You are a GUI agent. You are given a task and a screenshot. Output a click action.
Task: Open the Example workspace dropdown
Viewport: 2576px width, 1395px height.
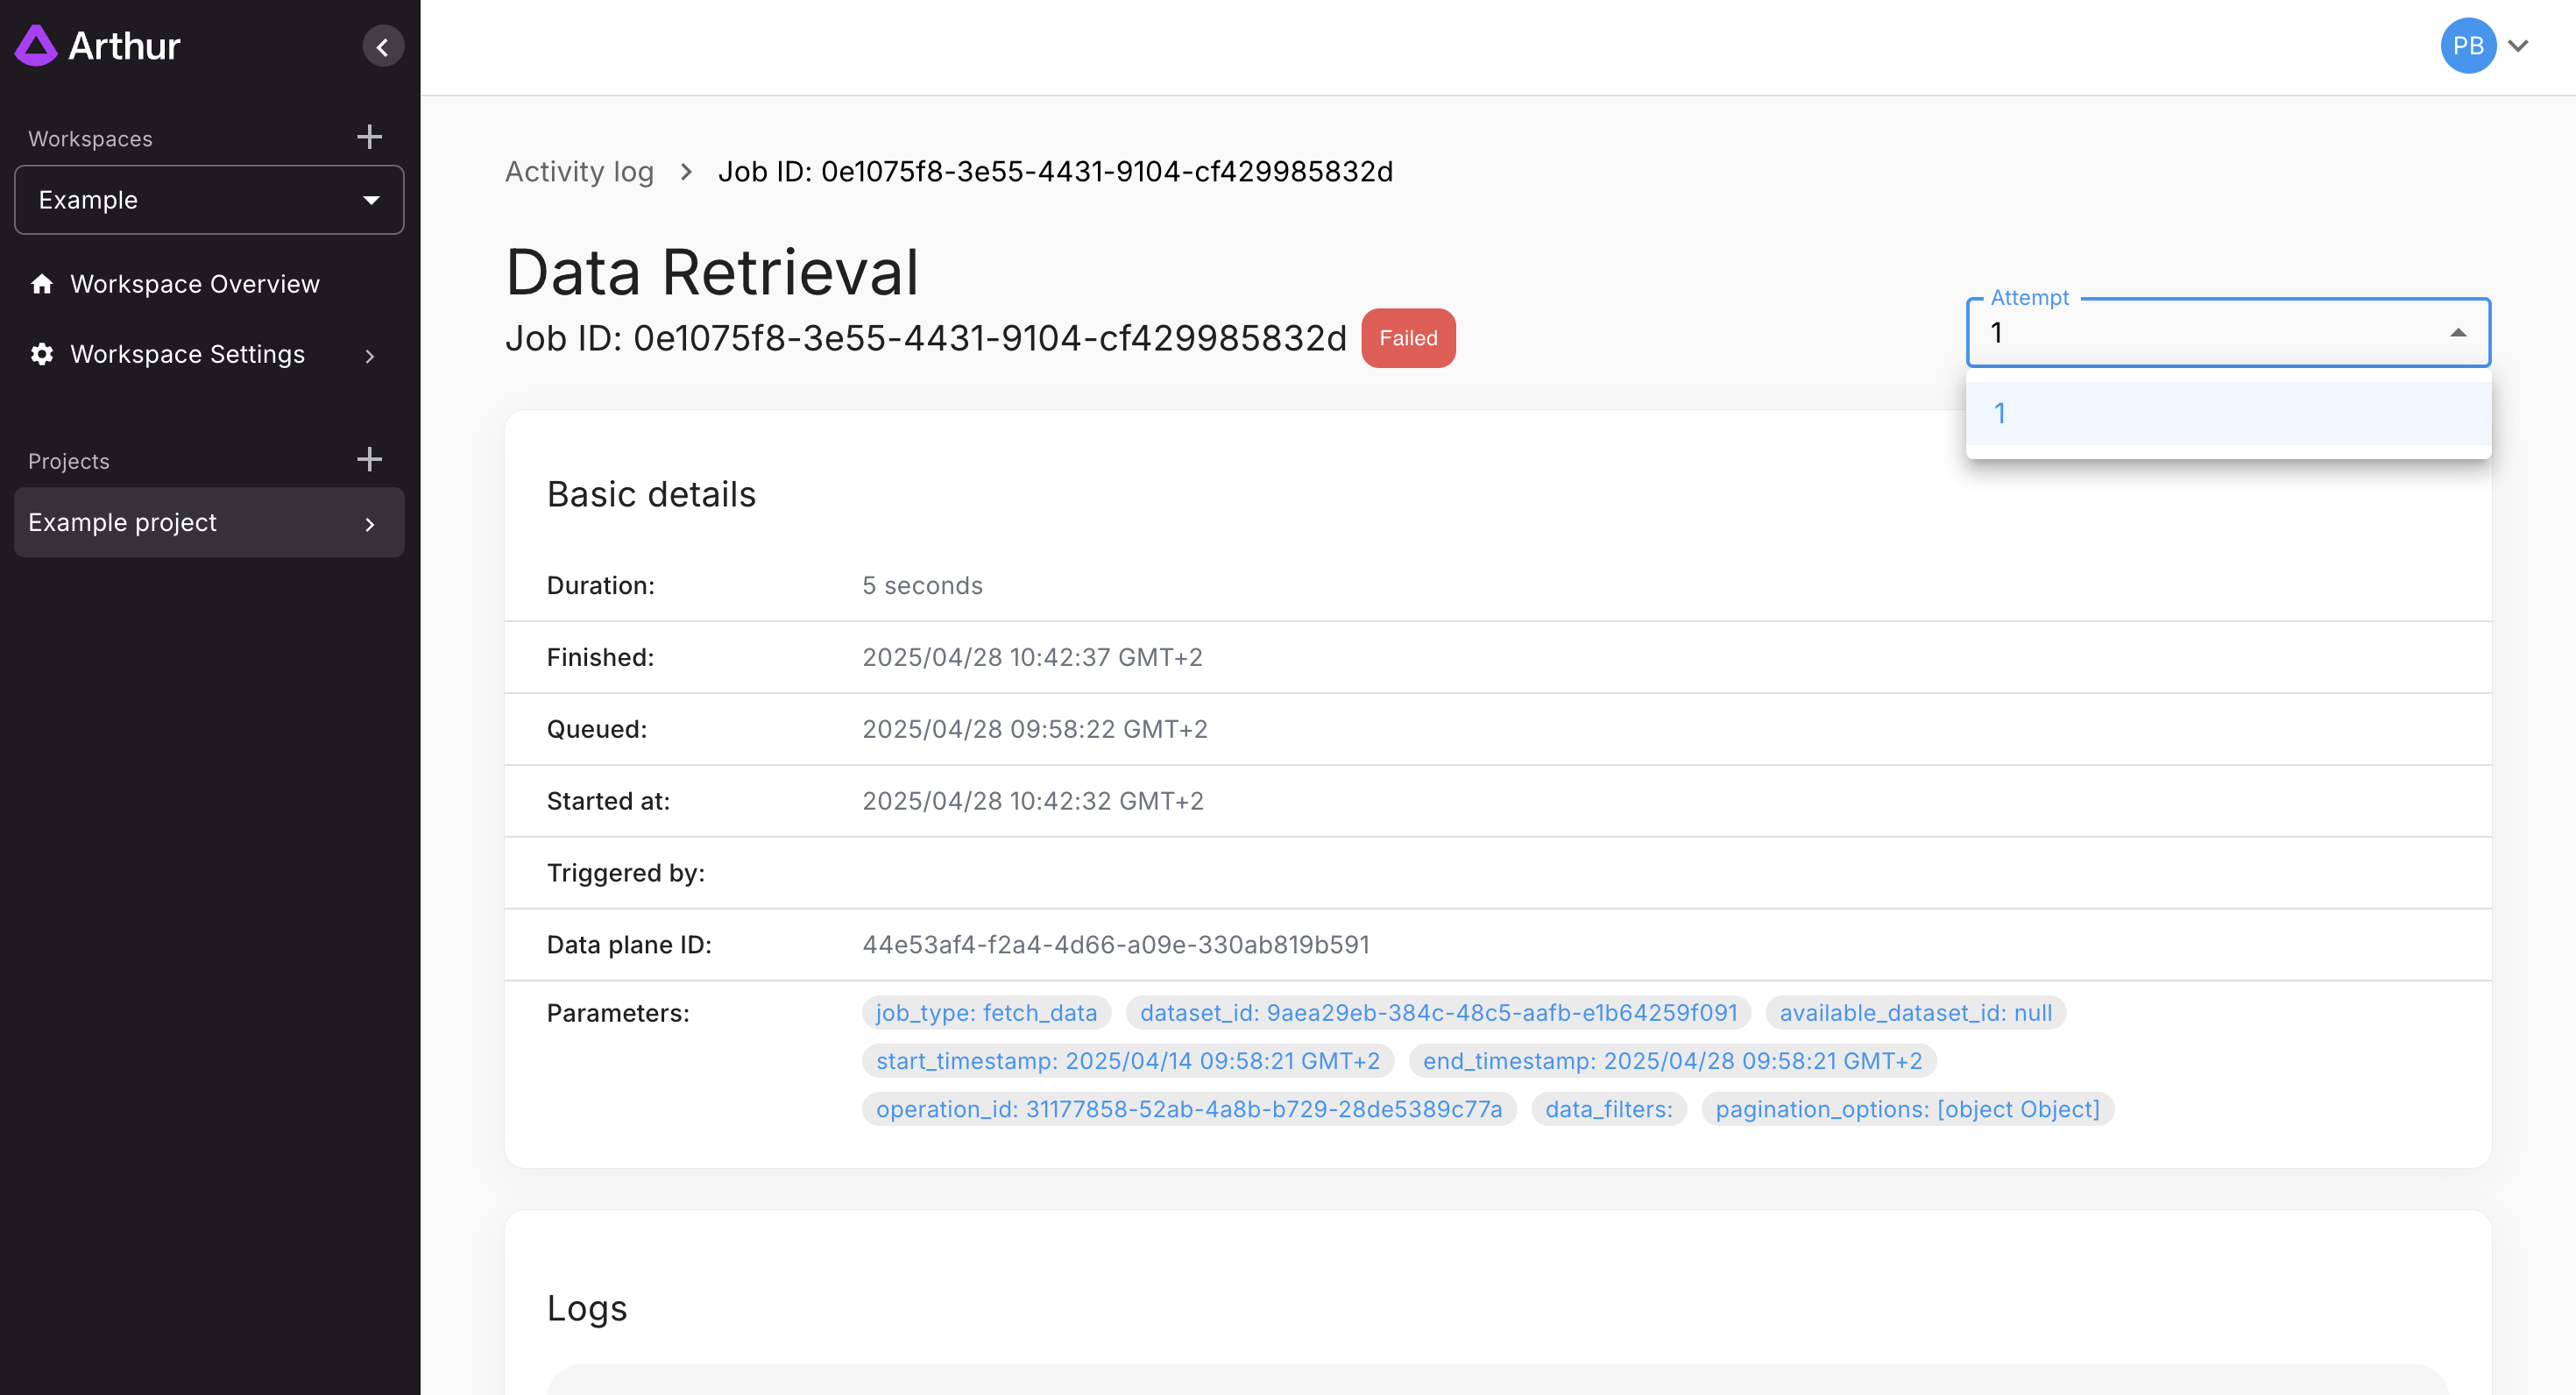click(x=209, y=200)
